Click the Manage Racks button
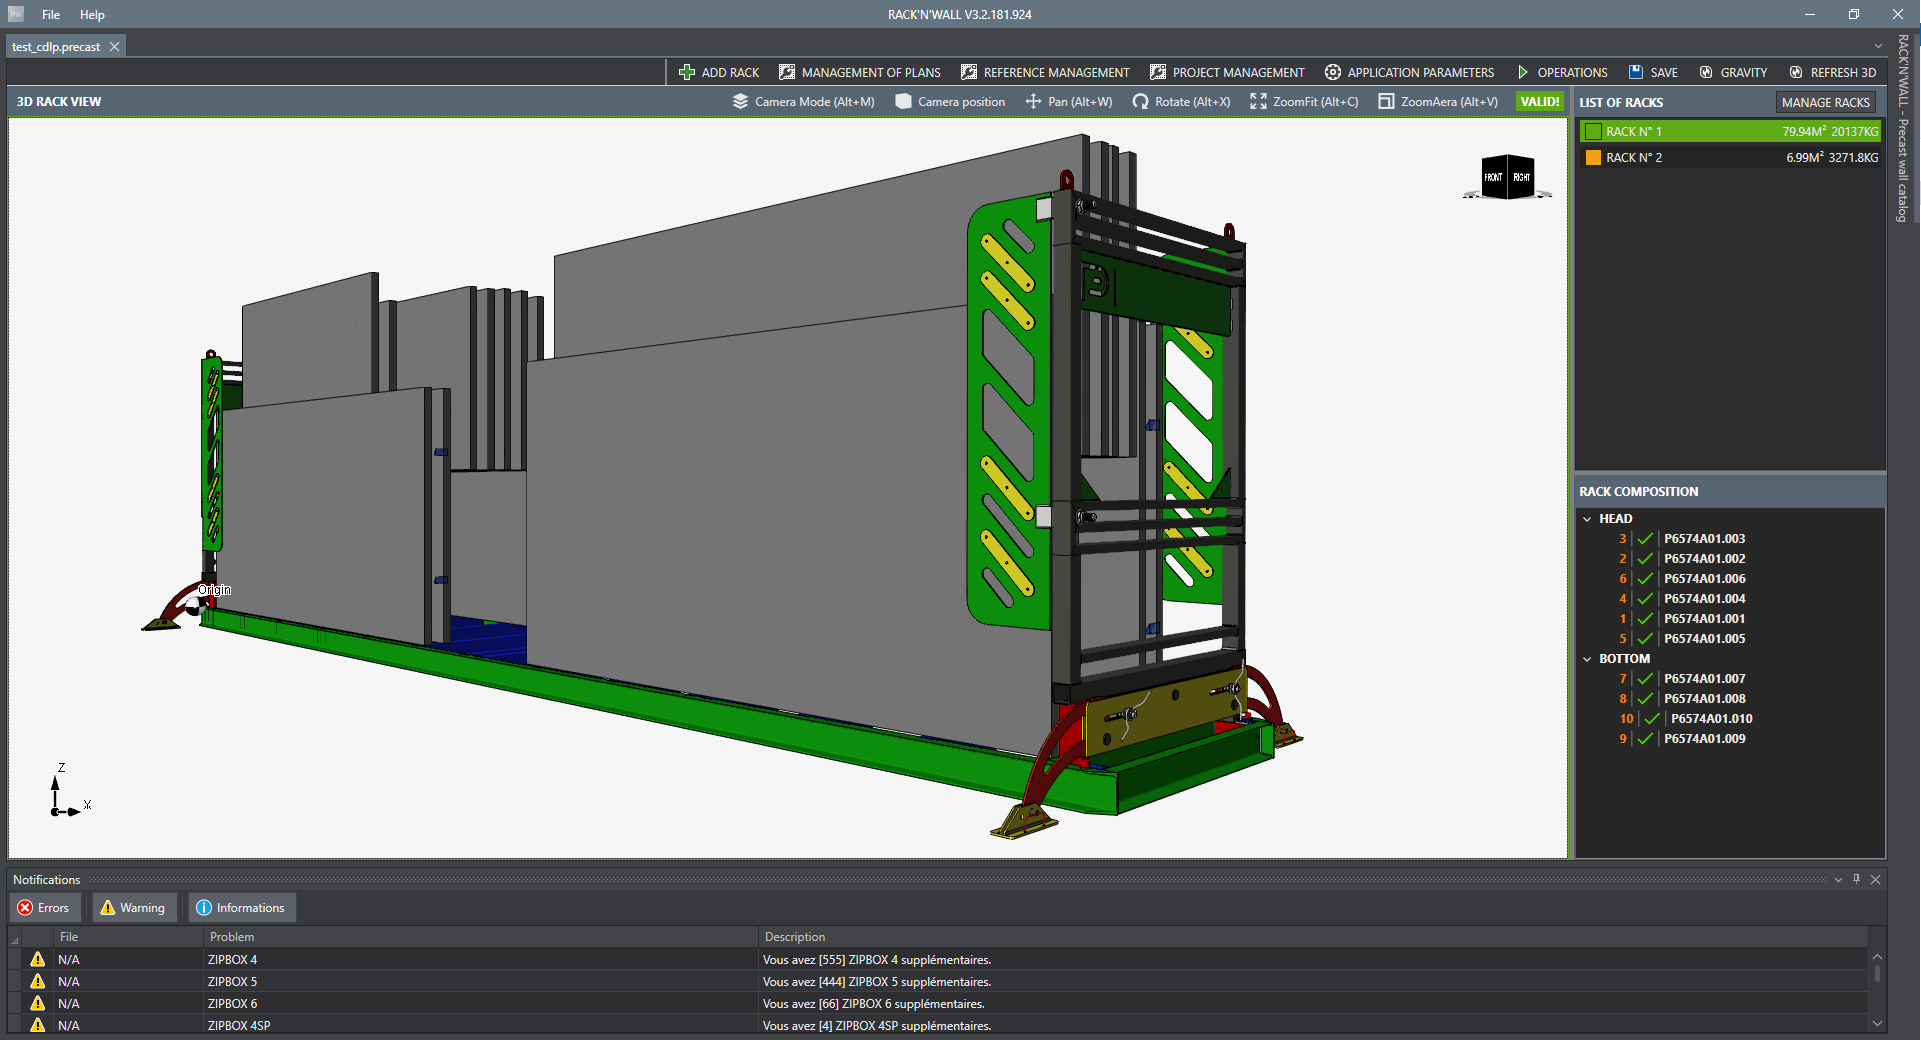Image resolution: width=1921 pixels, height=1040 pixels. [x=1825, y=102]
